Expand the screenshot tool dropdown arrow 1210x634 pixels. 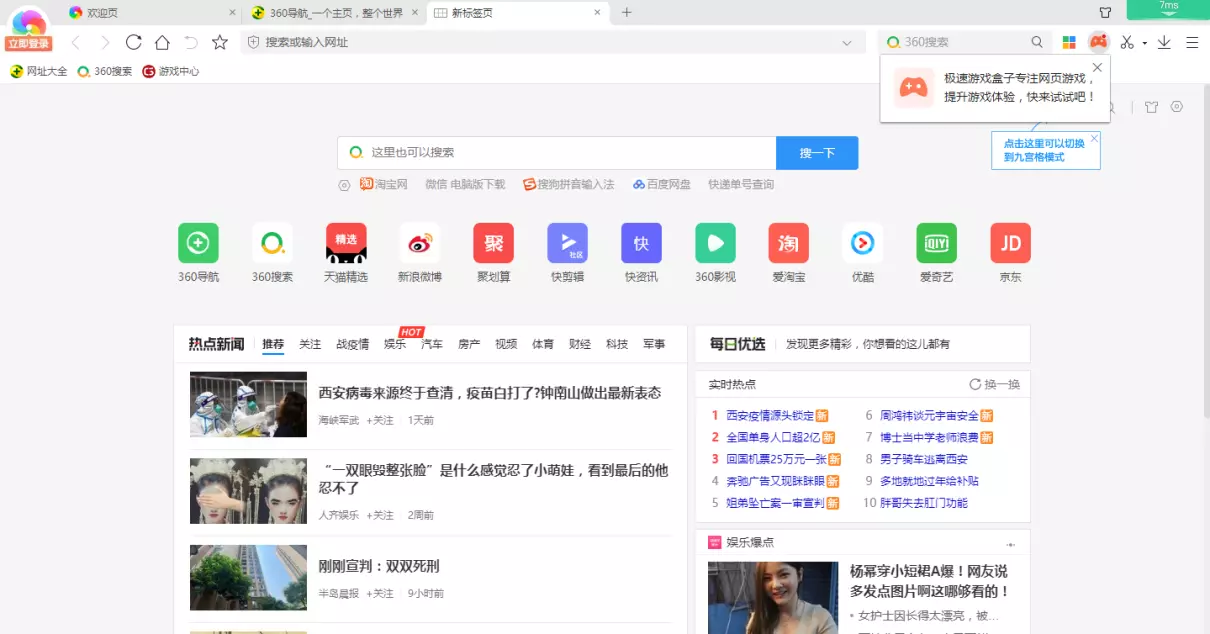click(x=1144, y=43)
